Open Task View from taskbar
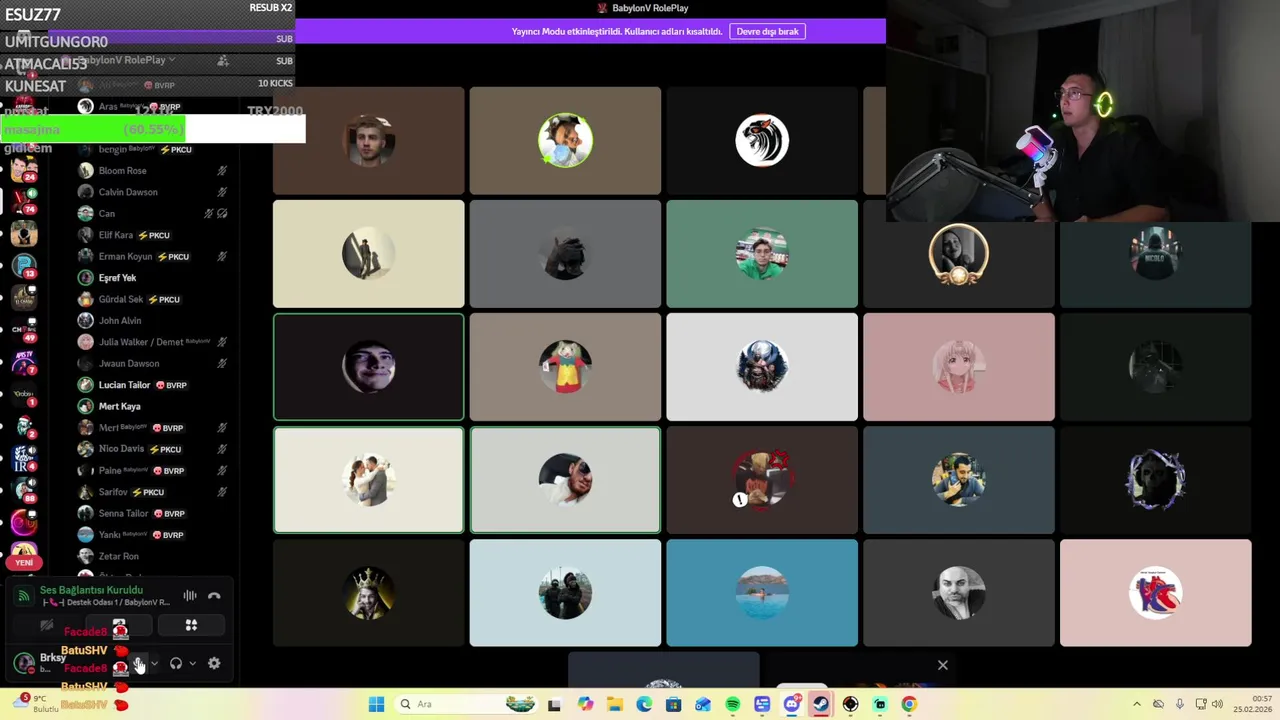The width and height of the screenshot is (1280, 720). [554, 704]
